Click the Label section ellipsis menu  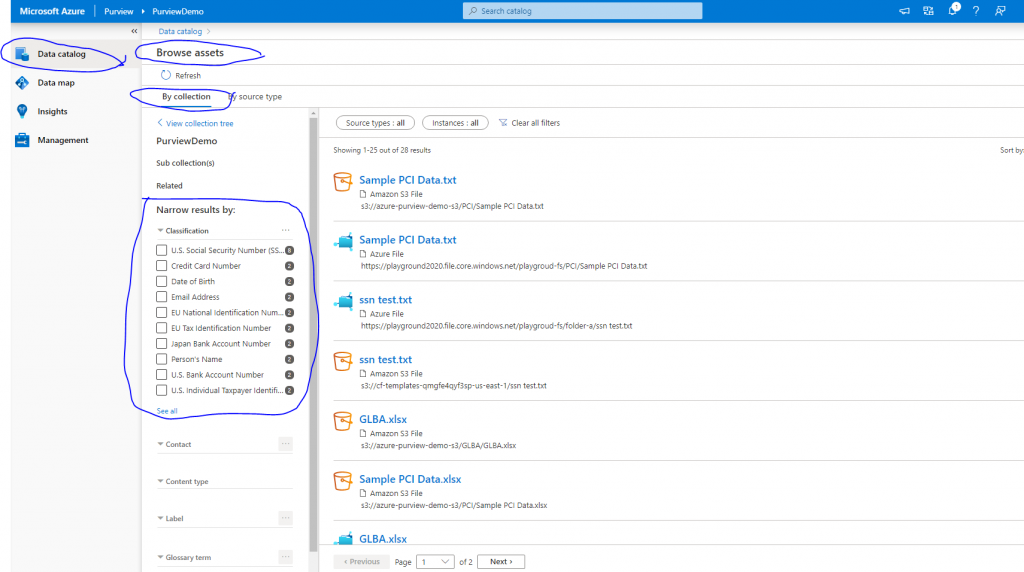point(285,518)
